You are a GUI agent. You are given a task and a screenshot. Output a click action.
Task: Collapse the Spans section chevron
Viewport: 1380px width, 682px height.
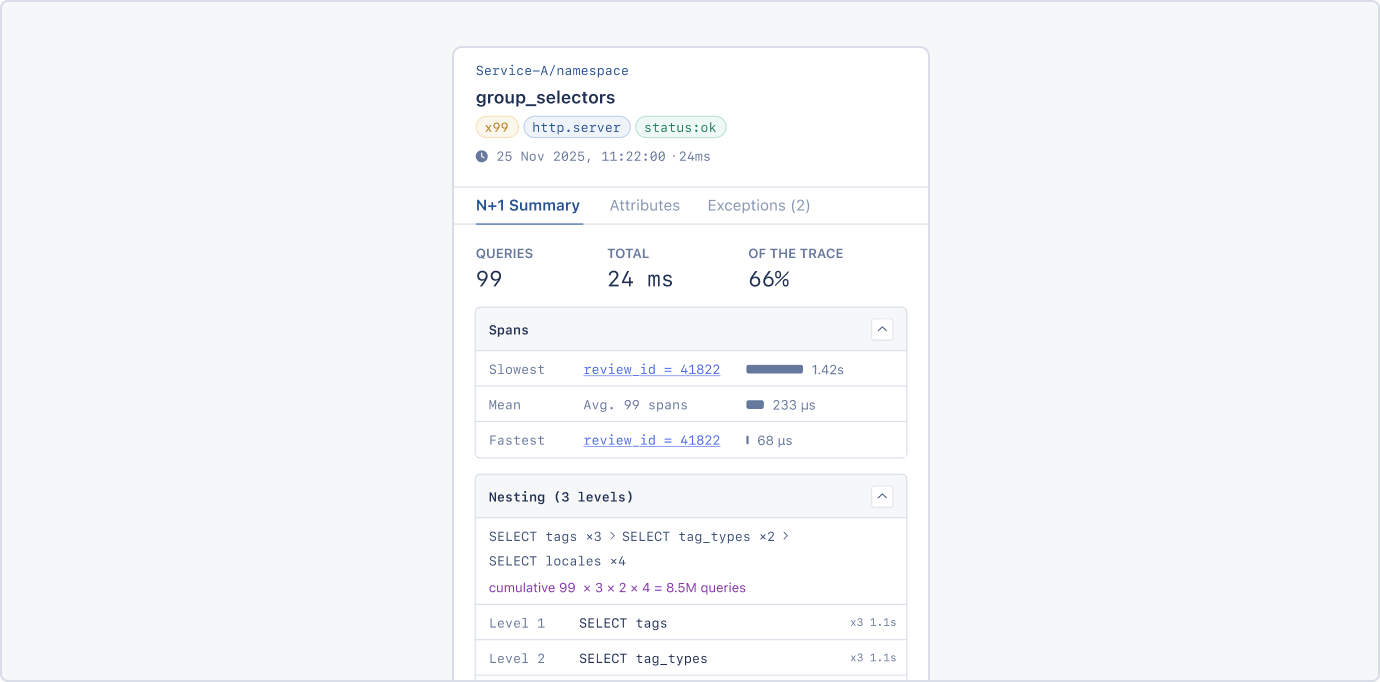click(882, 329)
